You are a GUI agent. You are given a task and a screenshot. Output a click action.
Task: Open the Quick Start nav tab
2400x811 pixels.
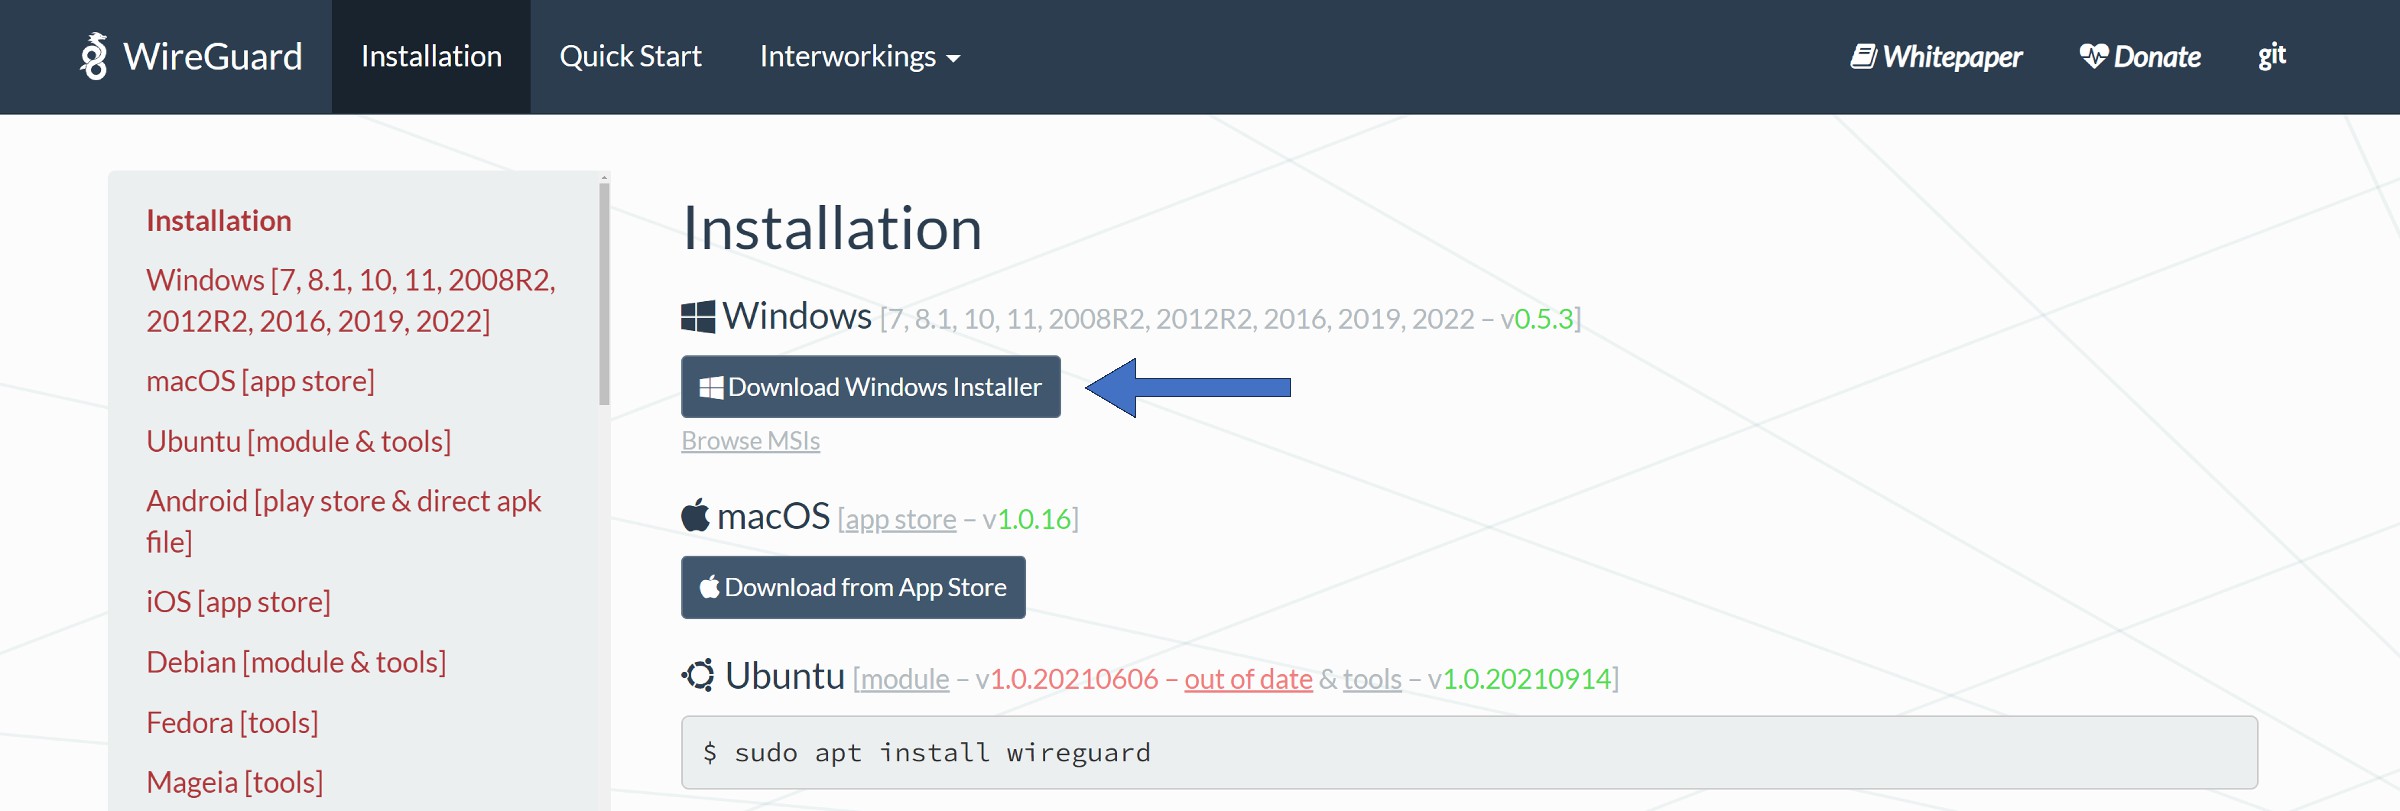click(x=630, y=57)
